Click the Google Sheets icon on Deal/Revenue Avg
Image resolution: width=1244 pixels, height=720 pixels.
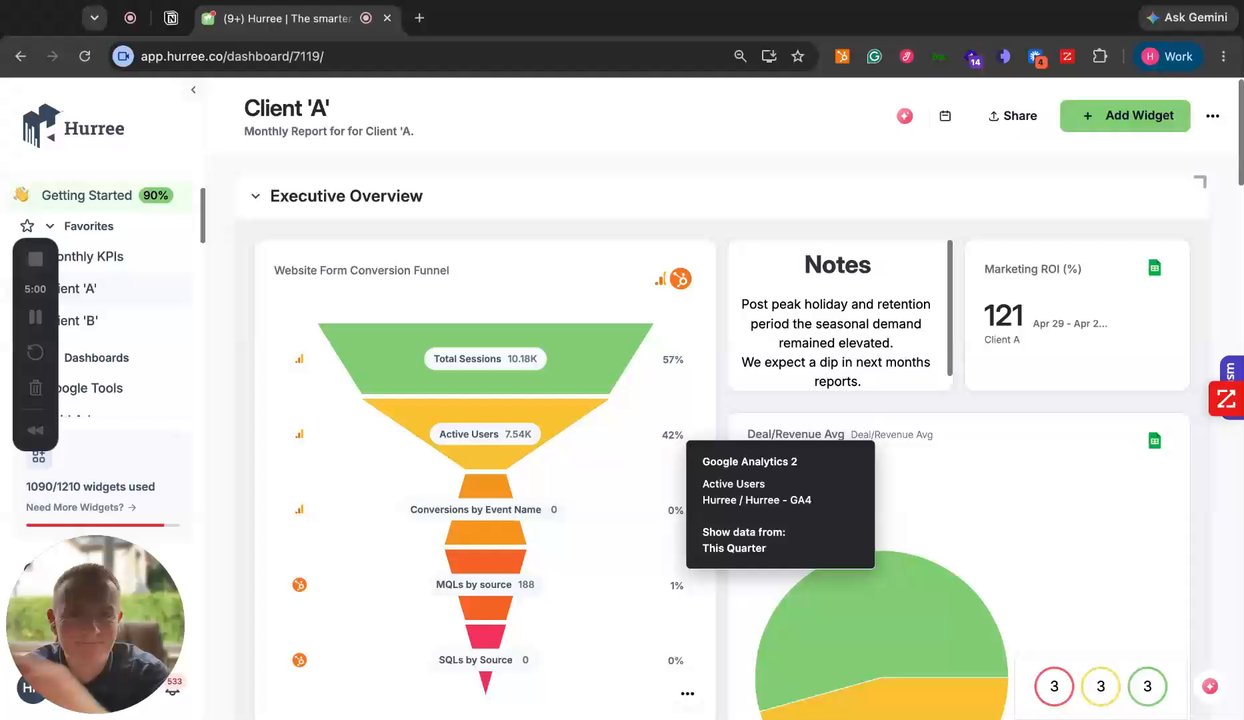[x=1154, y=440]
